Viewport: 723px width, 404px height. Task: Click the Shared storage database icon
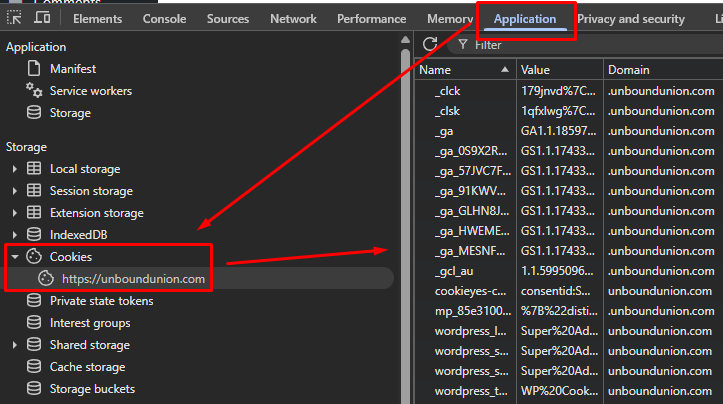coord(34,345)
